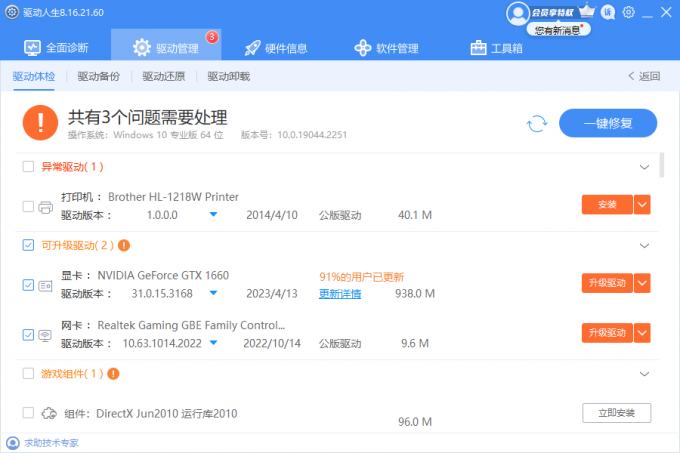Viewport: 680px width, 453px height.
Task: Open printer driver version 1.0.0.0 dropdown
Action: point(213,214)
